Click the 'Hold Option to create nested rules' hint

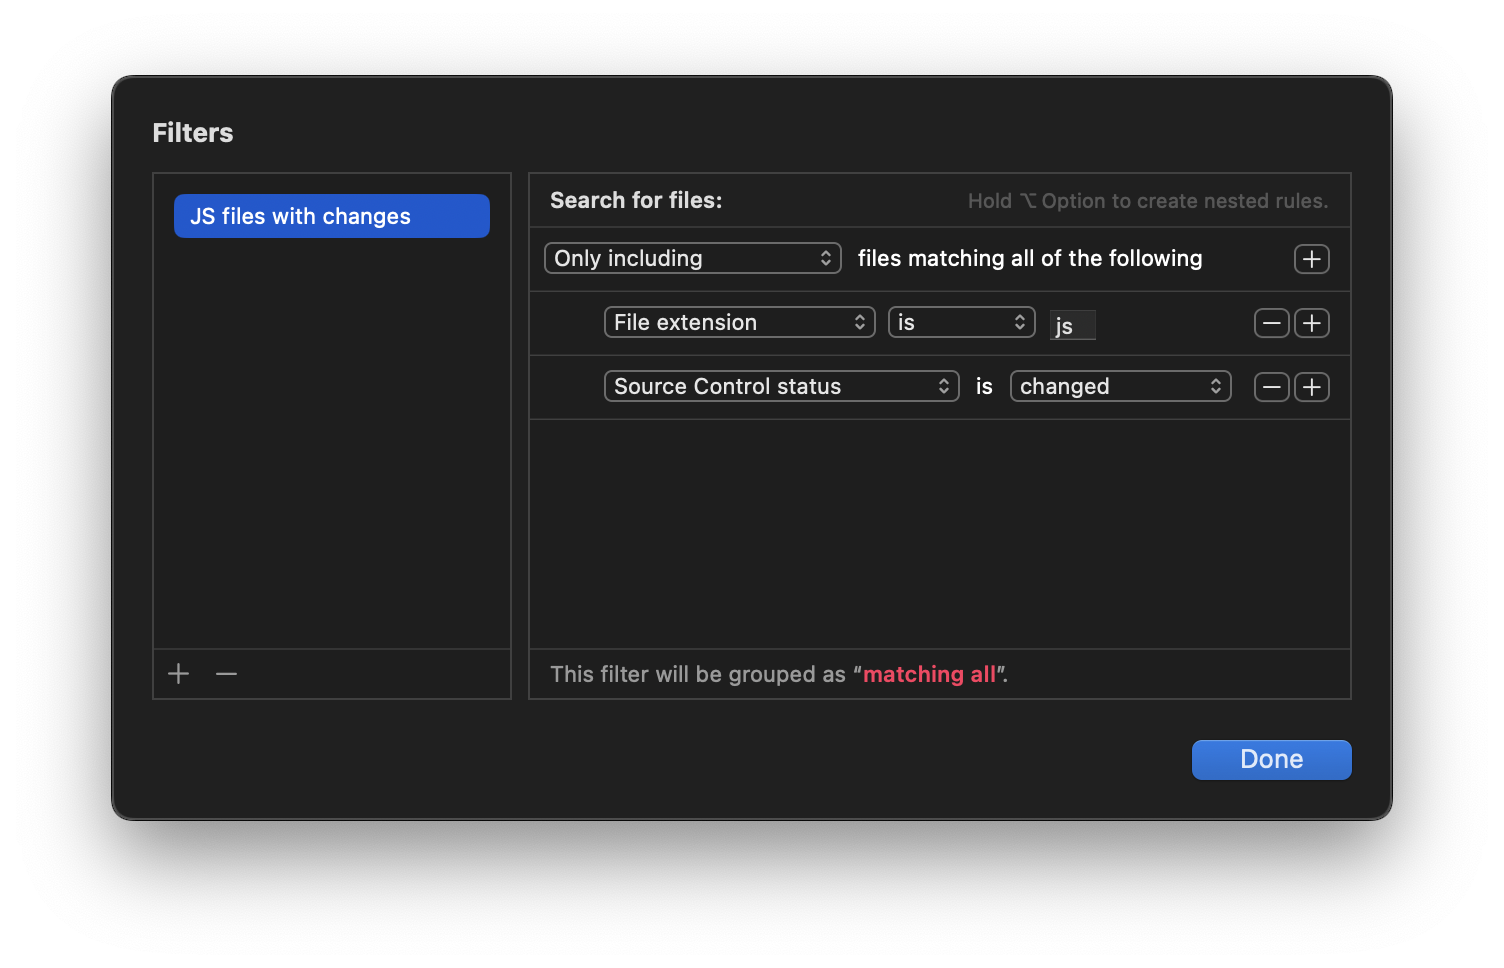point(1148,201)
